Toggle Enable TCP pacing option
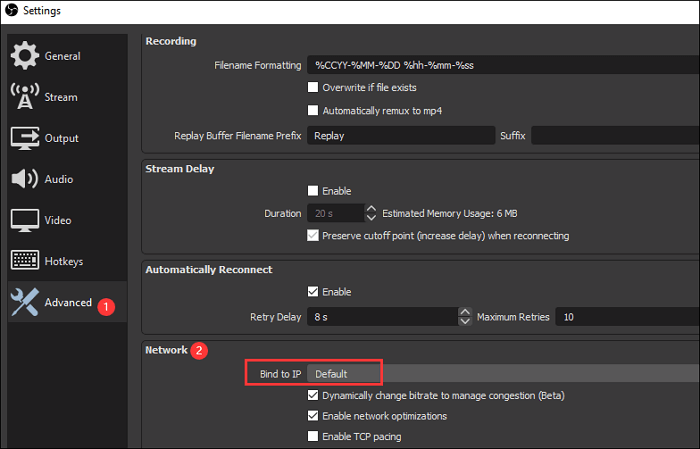 click(x=314, y=437)
